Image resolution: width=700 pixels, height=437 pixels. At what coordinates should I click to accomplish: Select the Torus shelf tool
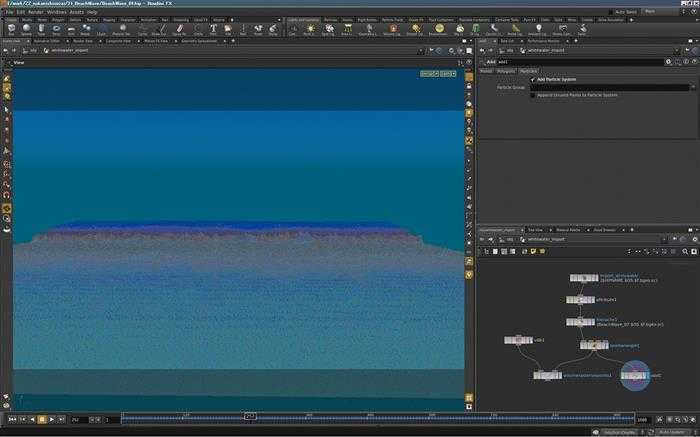click(x=56, y=29)
